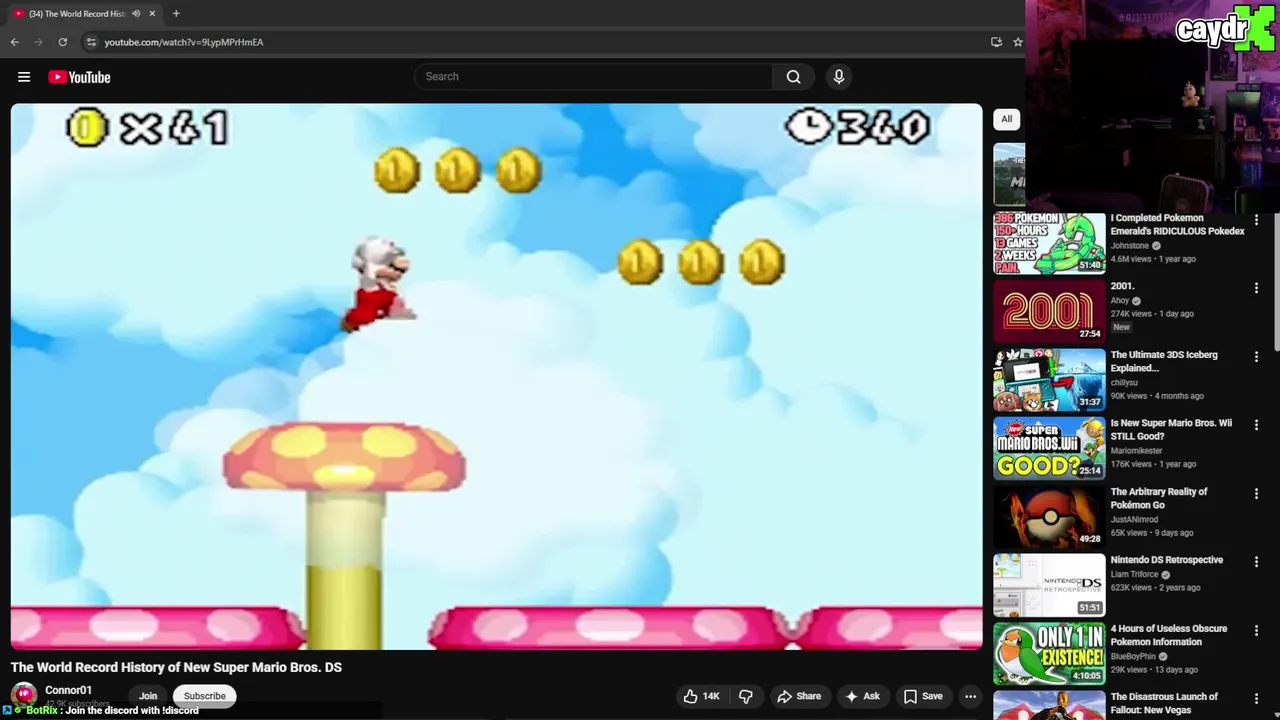Open options menu for Fallout New Vegas video
This screenshot has height=720, width=1280.
[x=1256, y=699]
